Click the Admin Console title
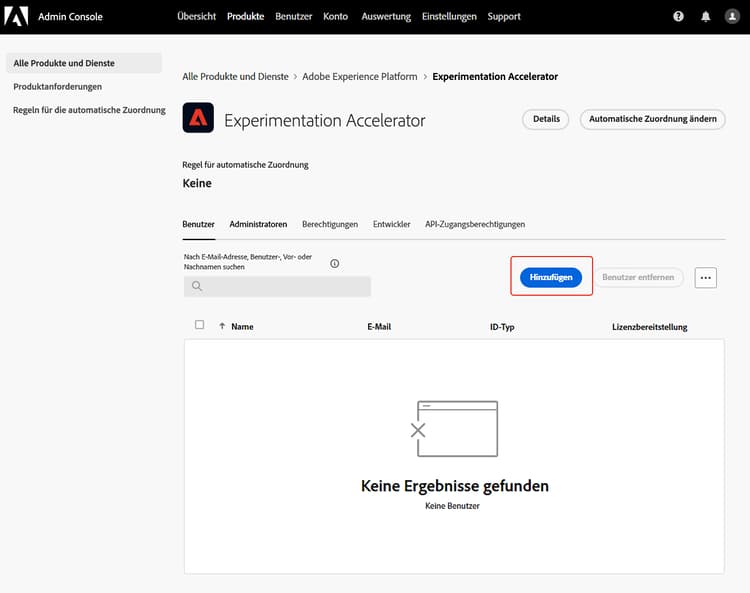750x593 pixels. 70,17
